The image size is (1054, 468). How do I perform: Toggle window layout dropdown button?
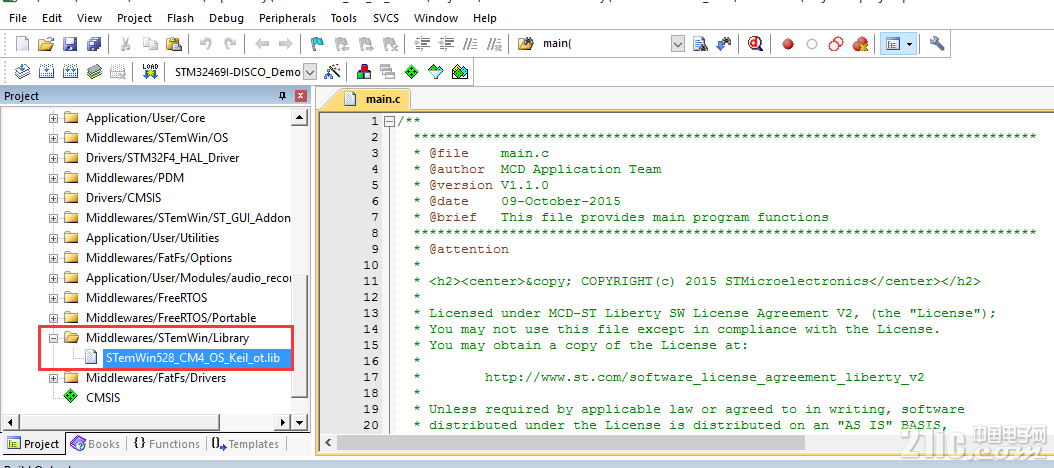coord(909,44)
